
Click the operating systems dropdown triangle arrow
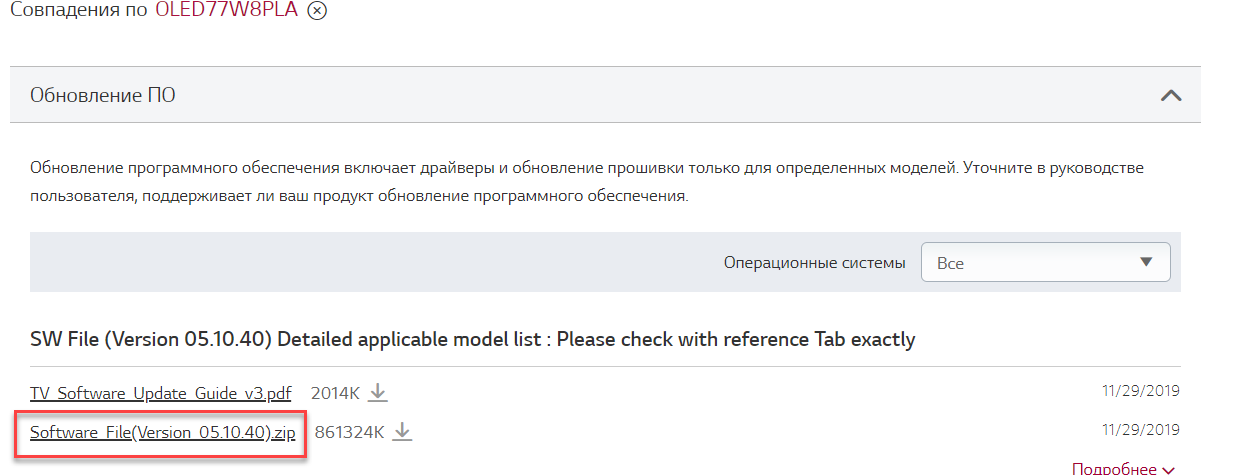(1146, 262)
